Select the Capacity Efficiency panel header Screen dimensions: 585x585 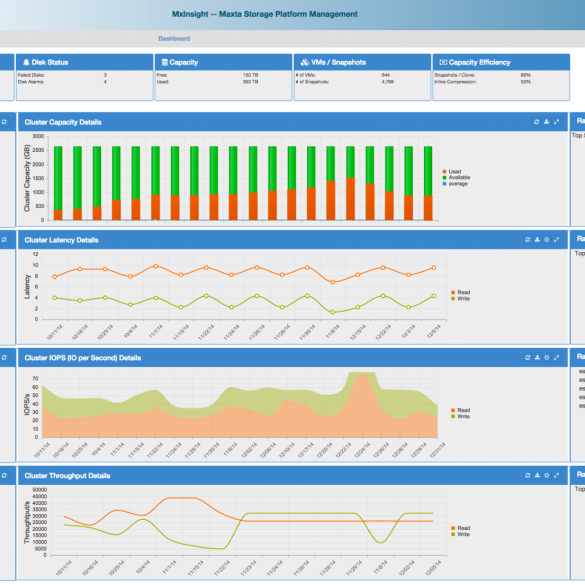coord(501,62)
